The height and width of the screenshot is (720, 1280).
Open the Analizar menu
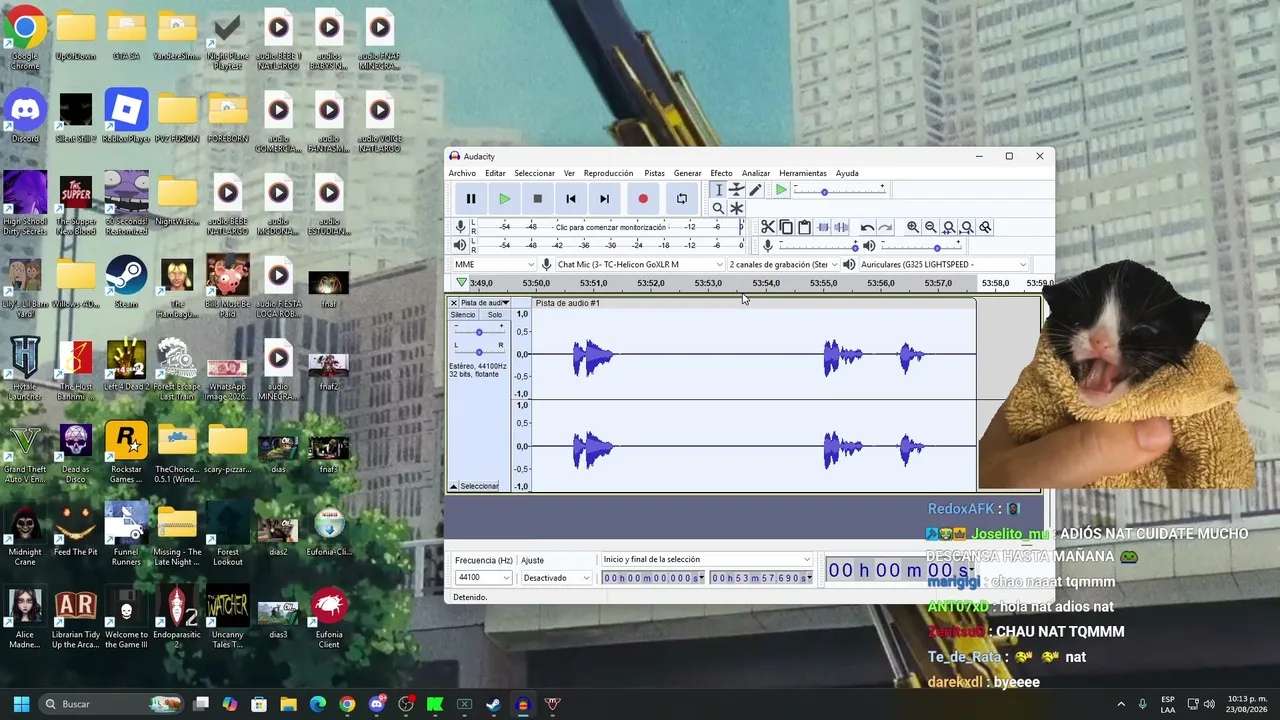[x=756, y=173]
